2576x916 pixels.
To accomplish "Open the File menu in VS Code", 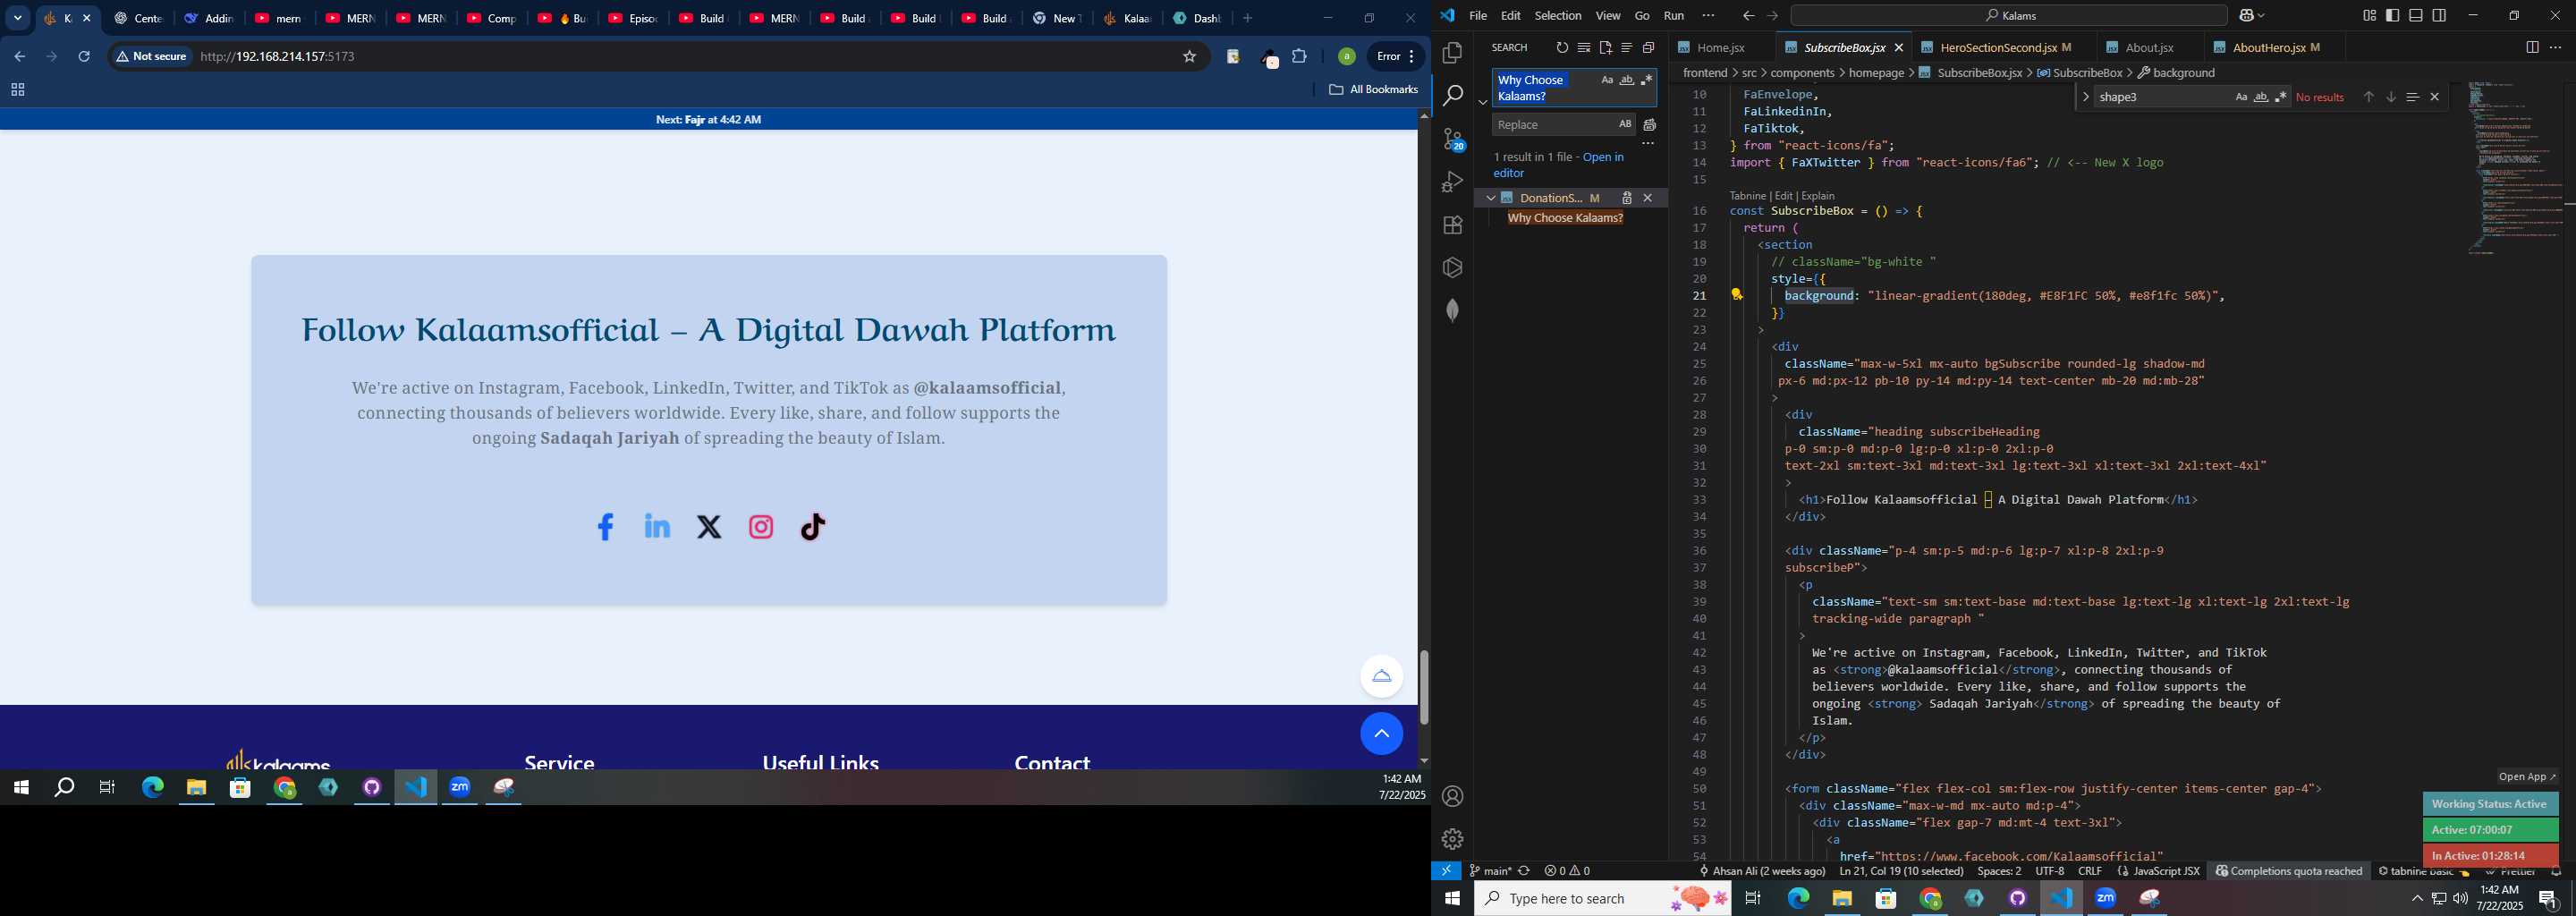I will tap(1478, 16).
